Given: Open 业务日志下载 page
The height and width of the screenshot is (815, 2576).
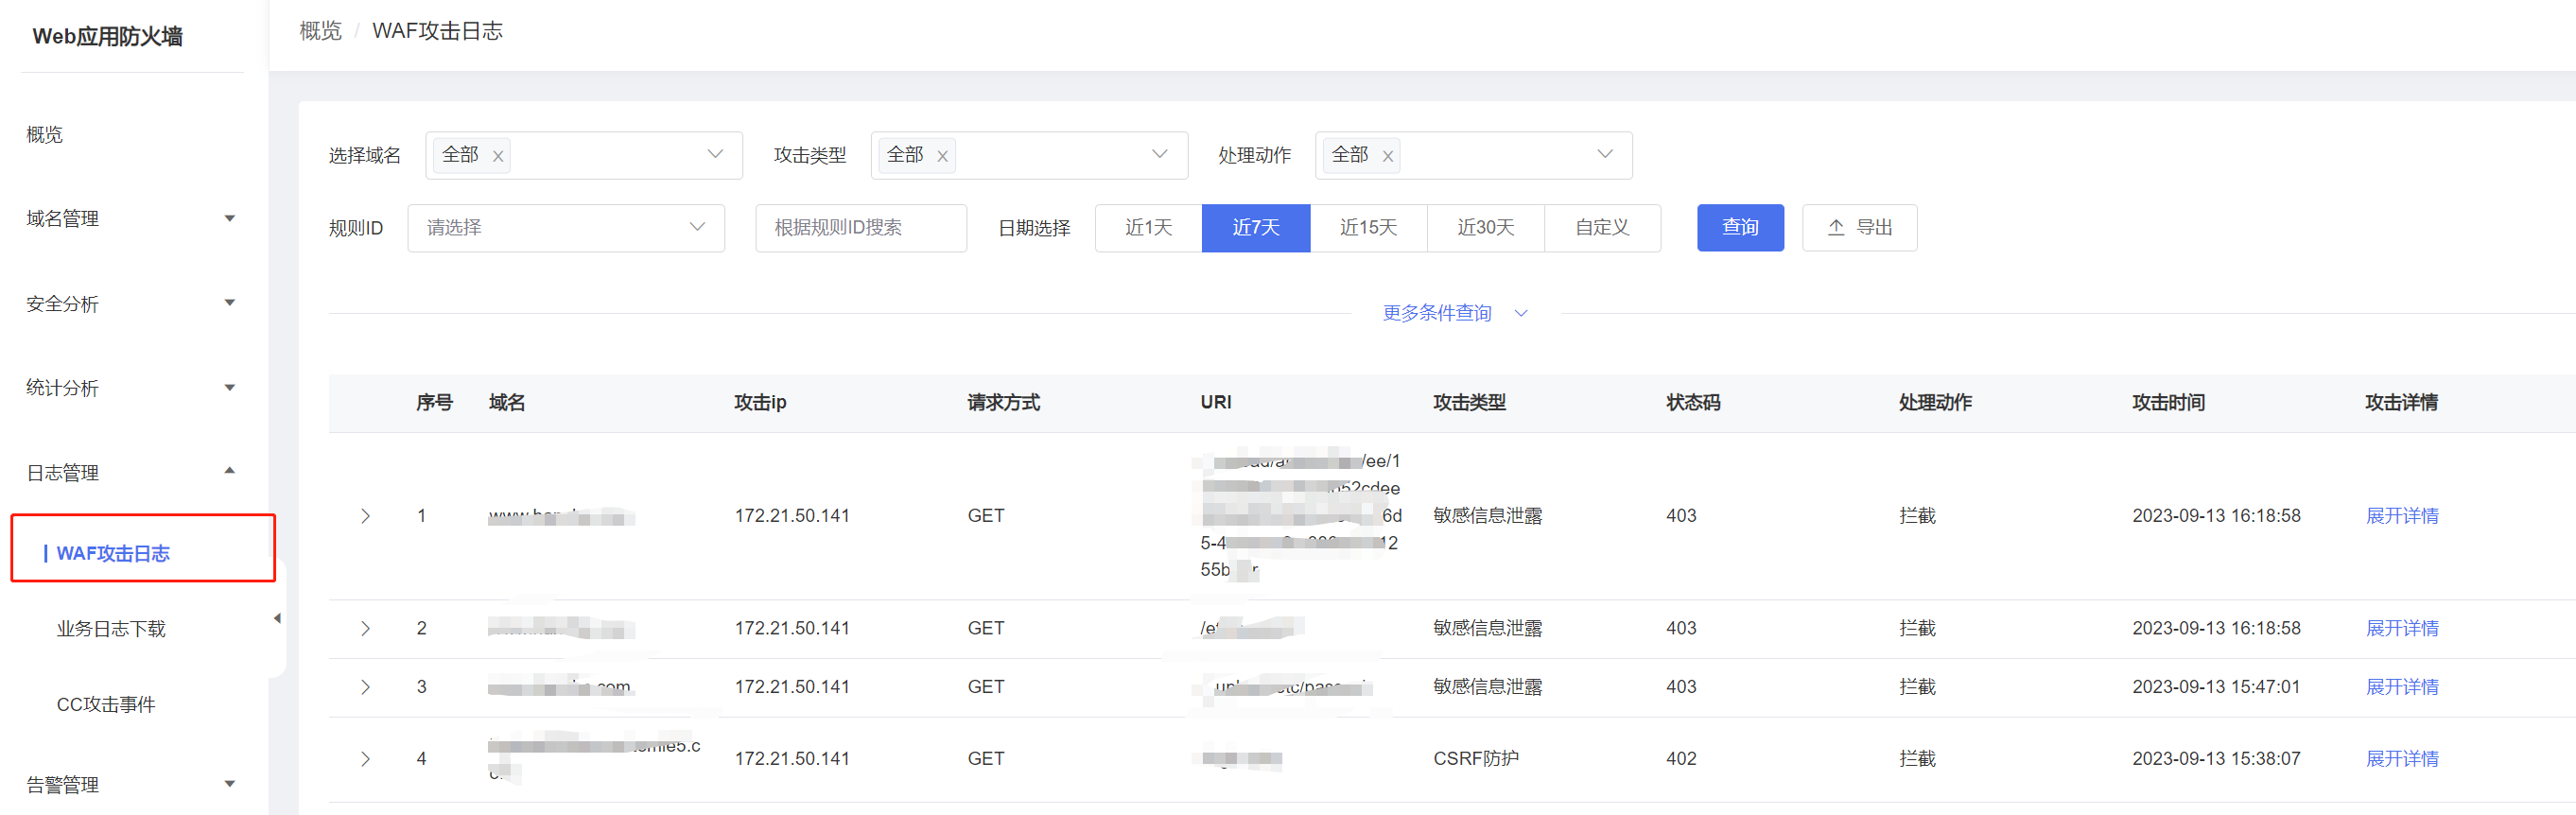Looking at the screenshot, I should pos(111,629).
